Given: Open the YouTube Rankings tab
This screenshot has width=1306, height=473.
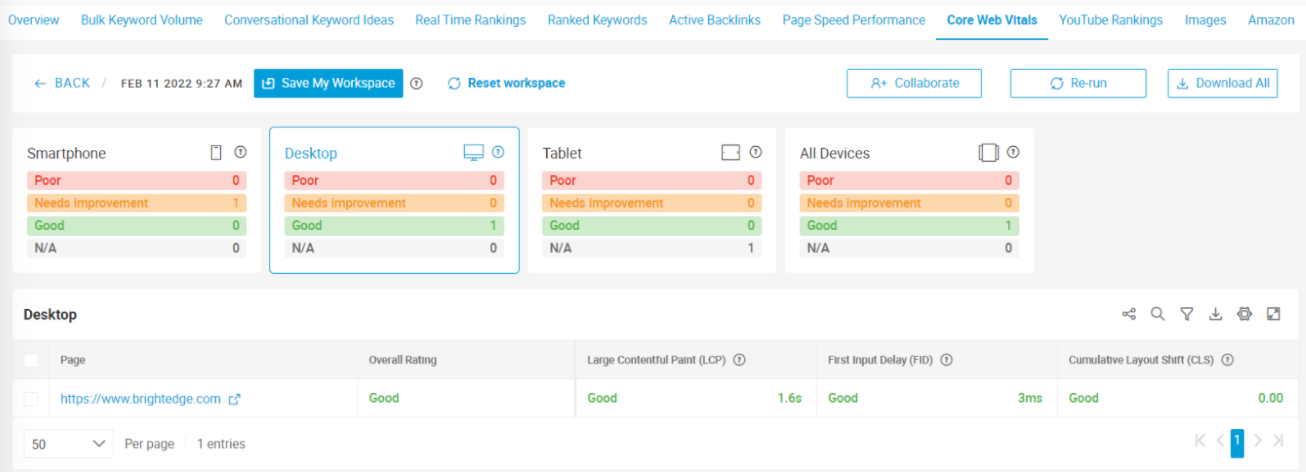Looking at the screenshot, I should [x=1110, y=20].
